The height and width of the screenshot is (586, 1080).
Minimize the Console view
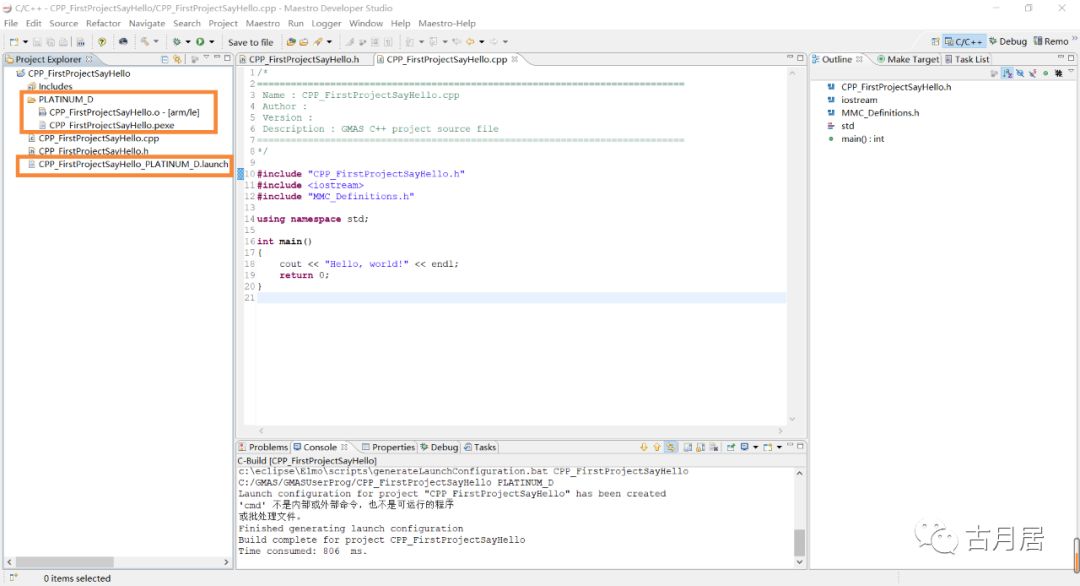(790, 446)
